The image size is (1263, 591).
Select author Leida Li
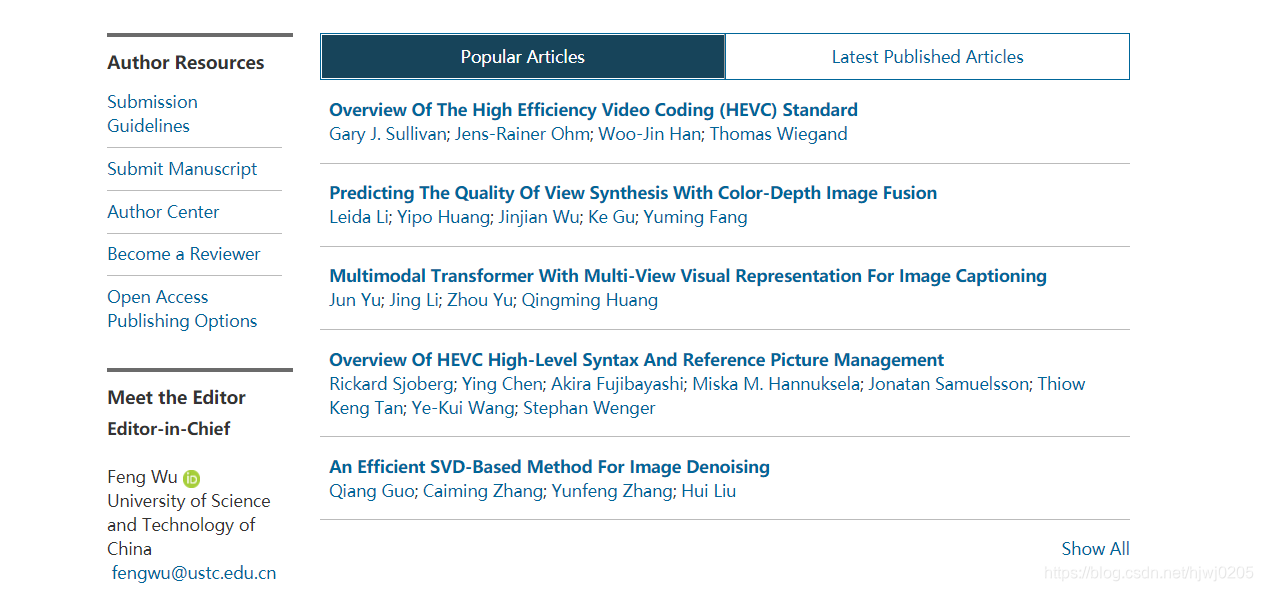coord(358,217)
